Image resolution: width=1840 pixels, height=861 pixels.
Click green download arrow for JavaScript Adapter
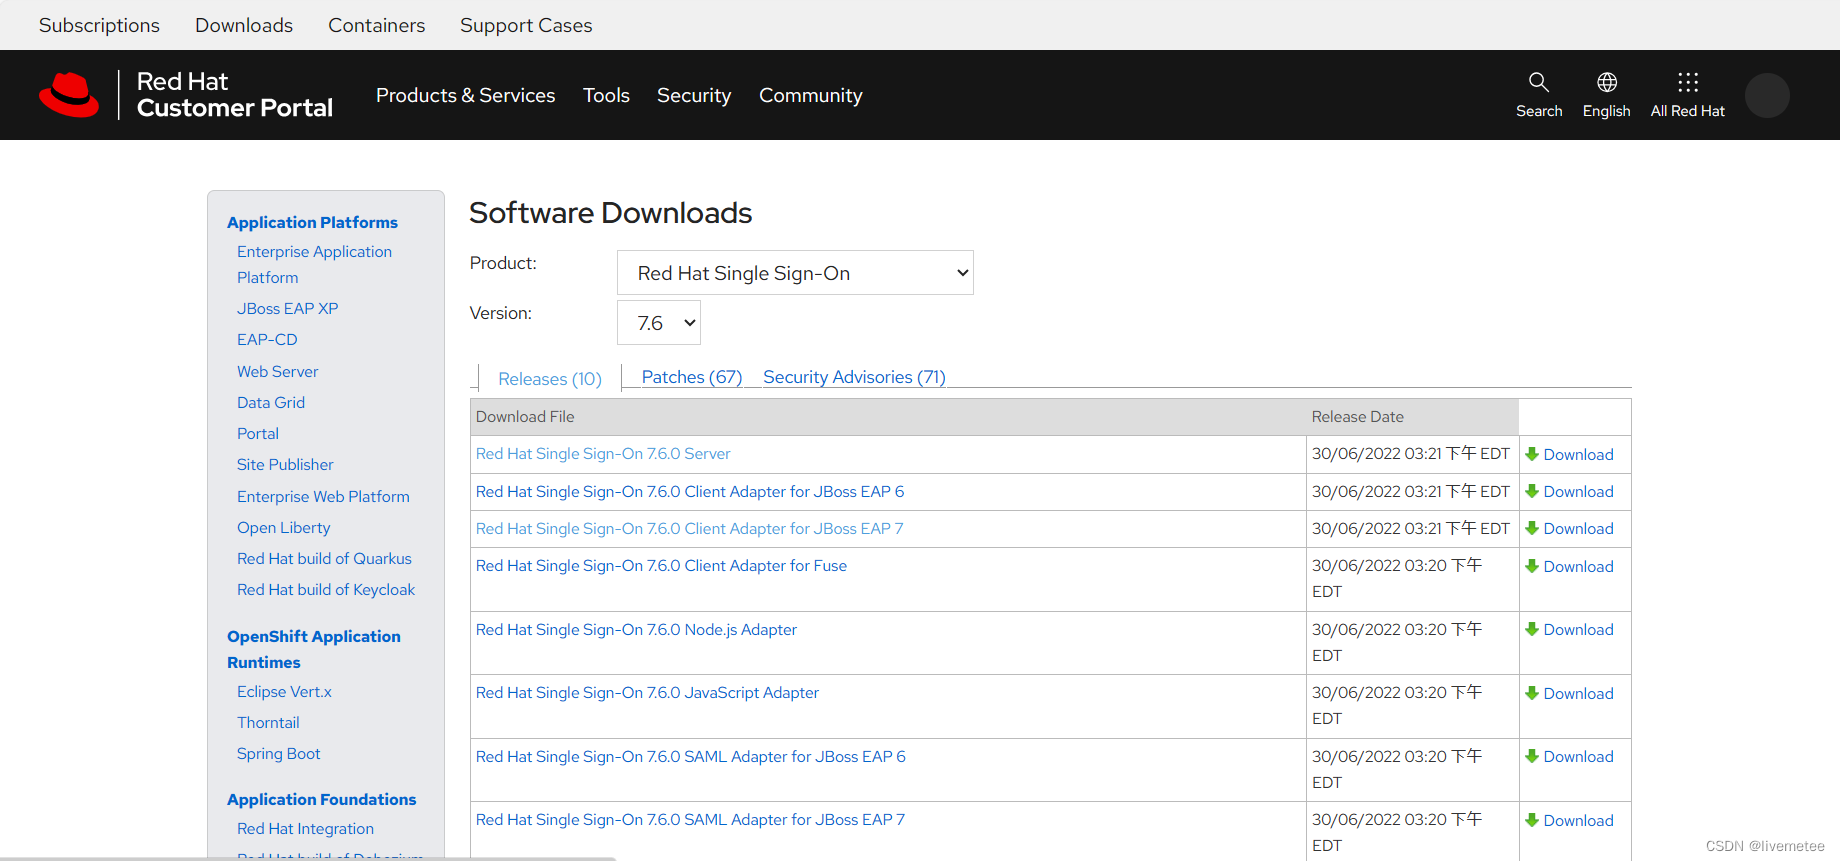pyautogui.click(x=1531, y=693)
